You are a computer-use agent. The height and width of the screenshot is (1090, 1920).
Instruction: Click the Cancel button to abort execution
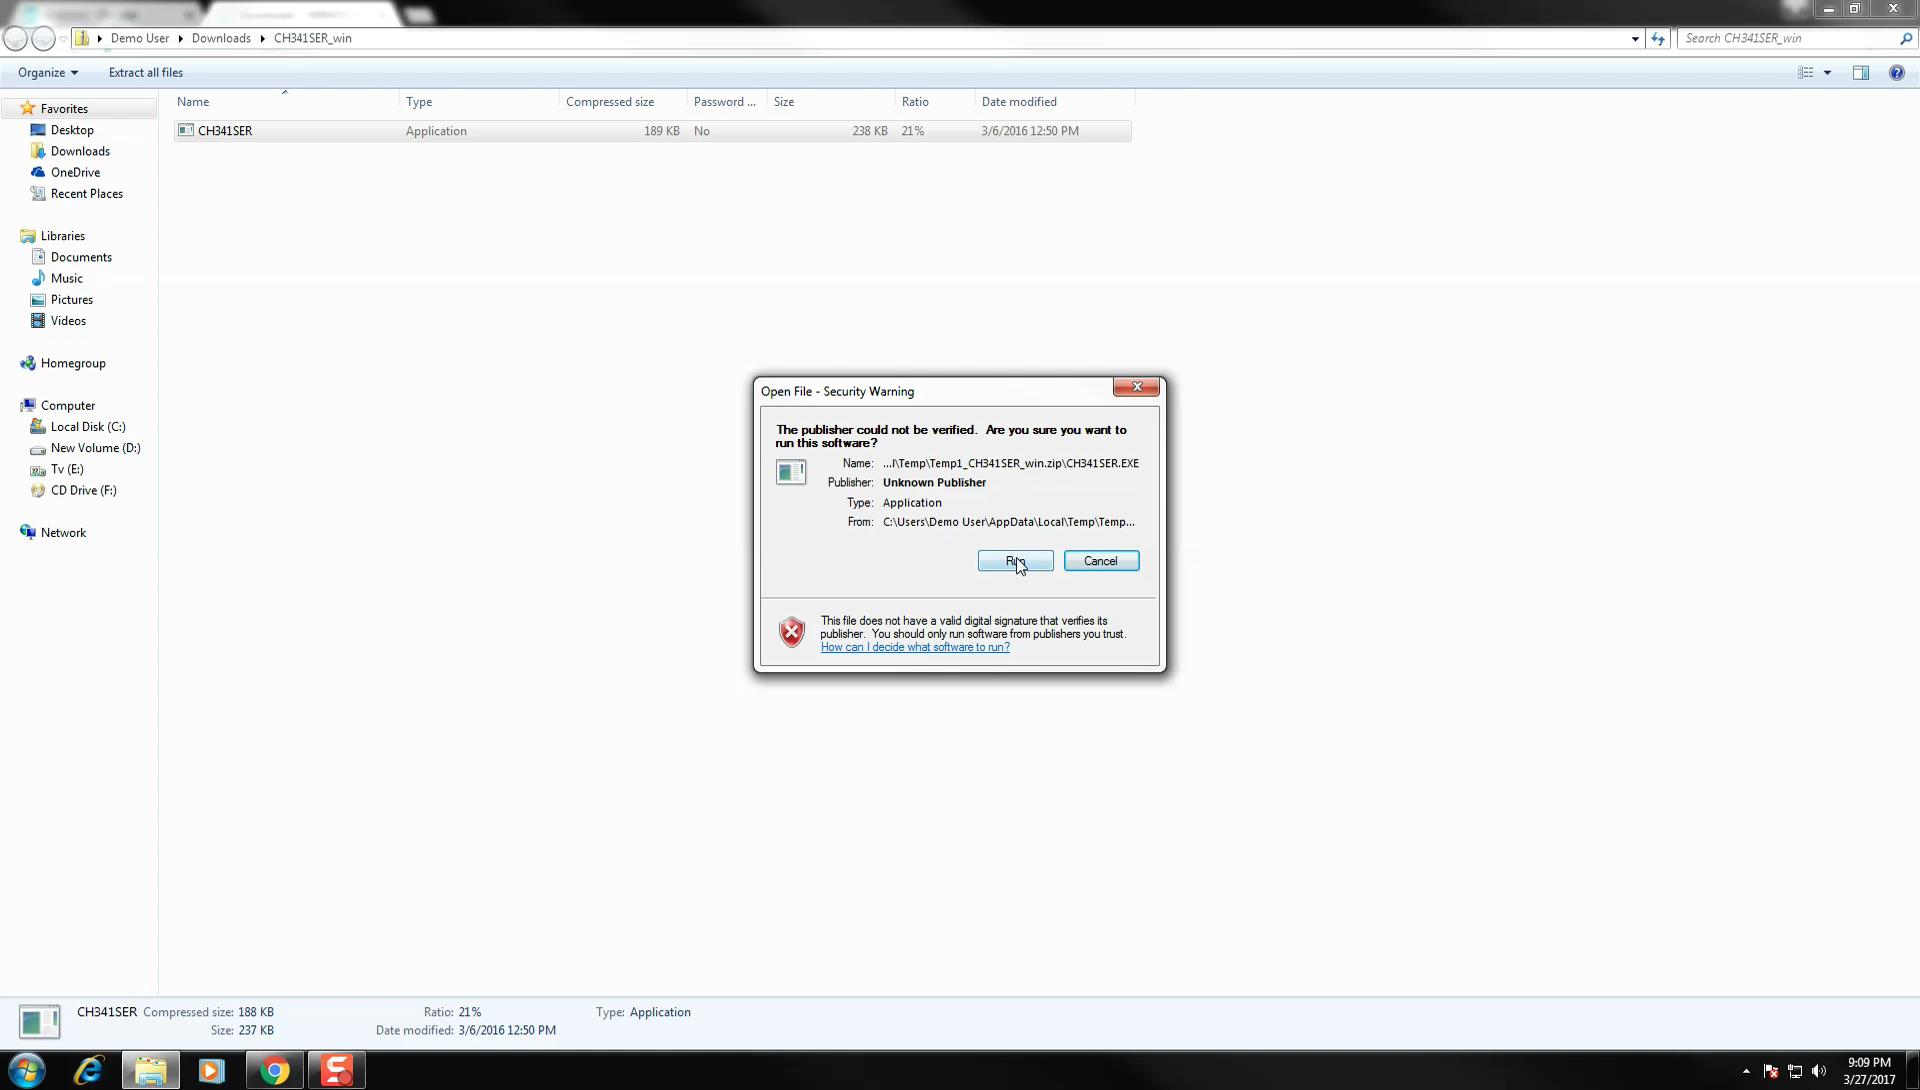coord(1100,560)
